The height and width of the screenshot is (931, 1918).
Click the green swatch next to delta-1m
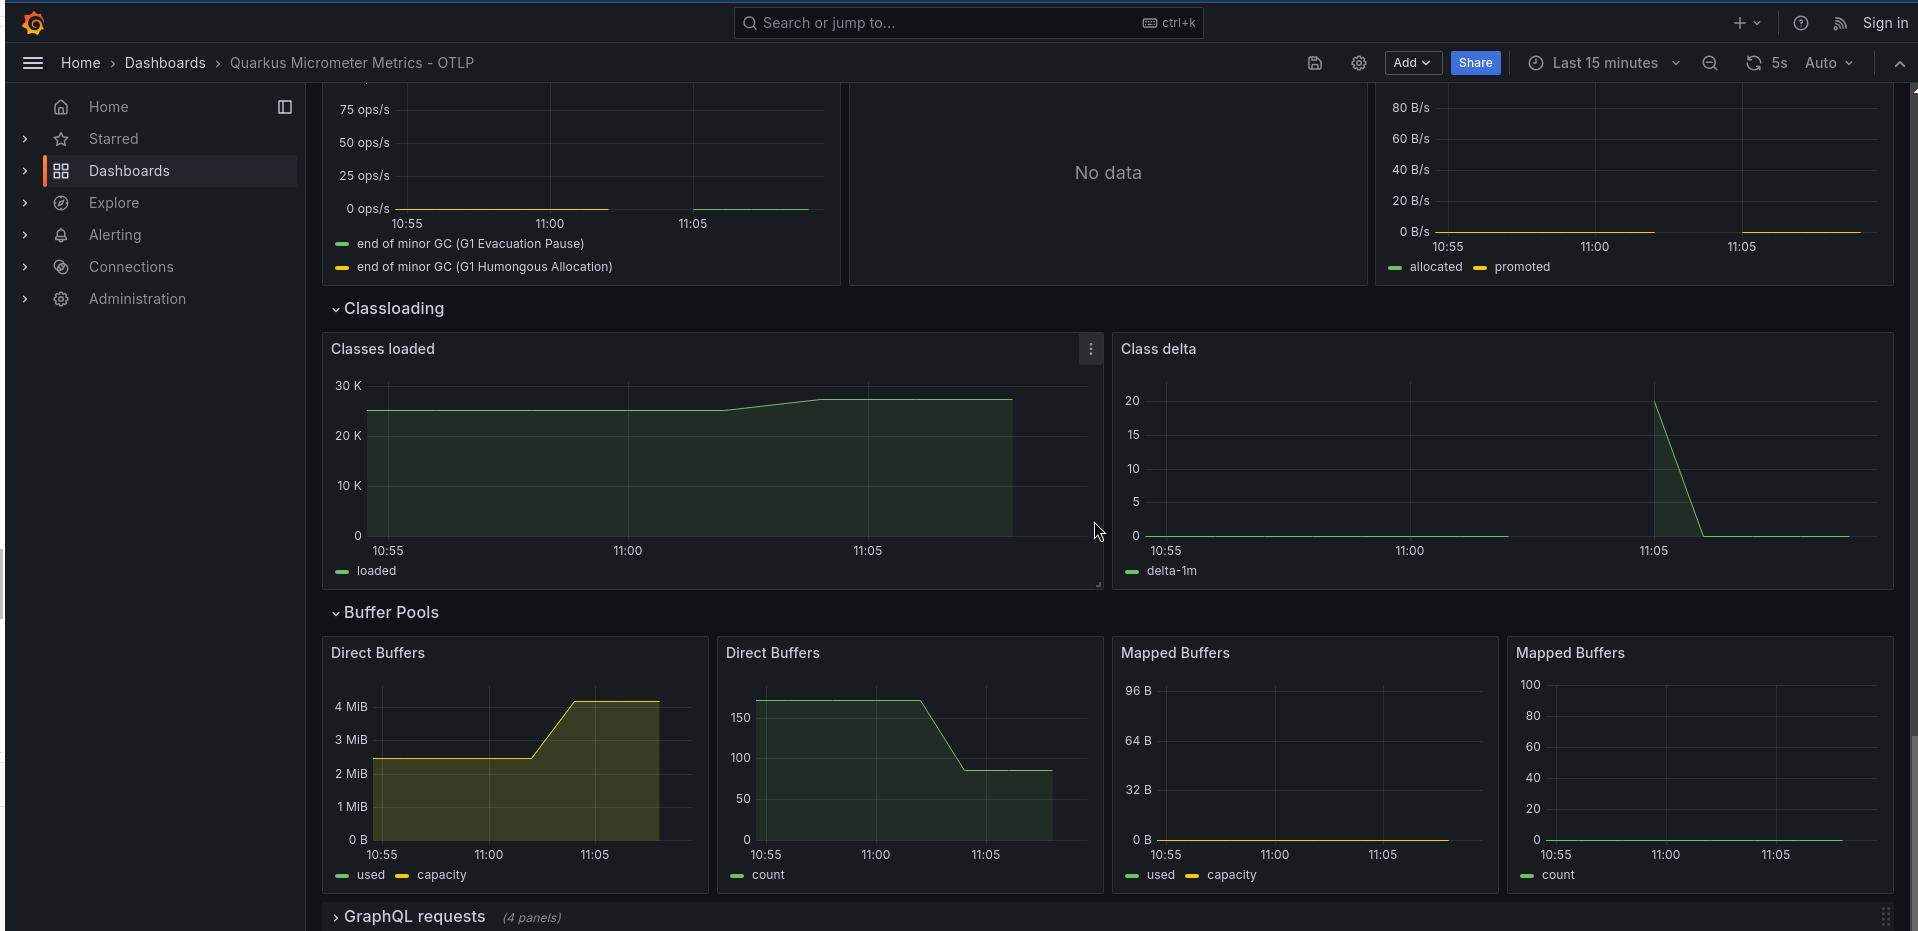pyautogui.click(x=1131, y=571)
